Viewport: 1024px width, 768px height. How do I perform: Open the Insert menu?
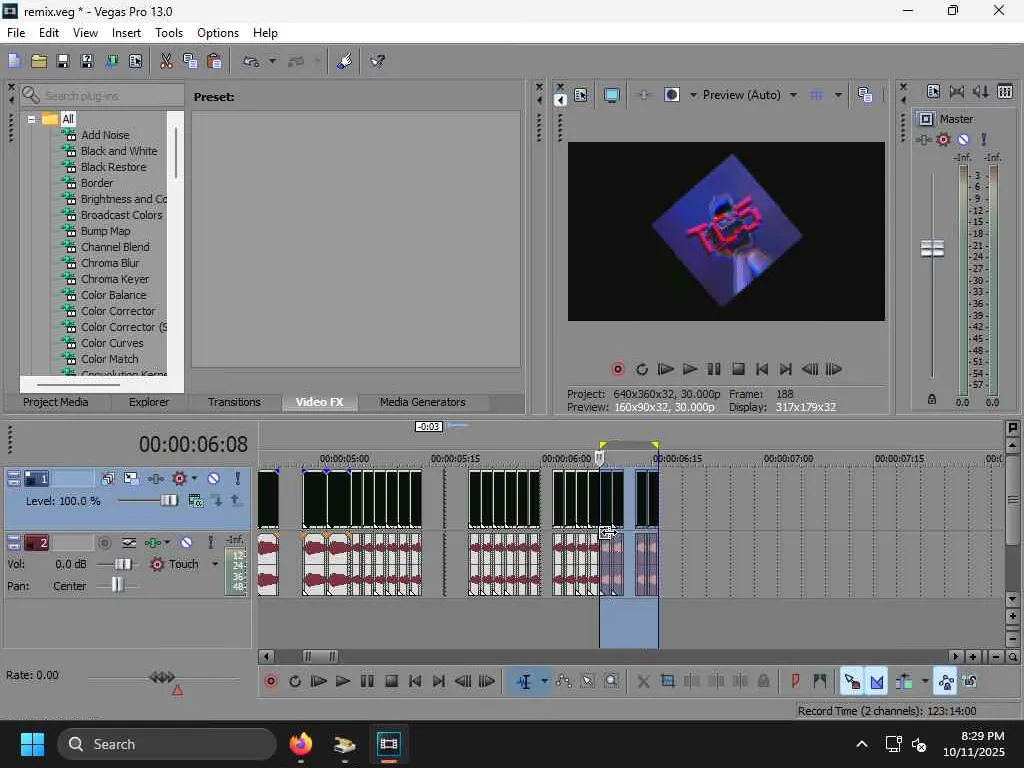pyautogui.click(x=126, y=33)
